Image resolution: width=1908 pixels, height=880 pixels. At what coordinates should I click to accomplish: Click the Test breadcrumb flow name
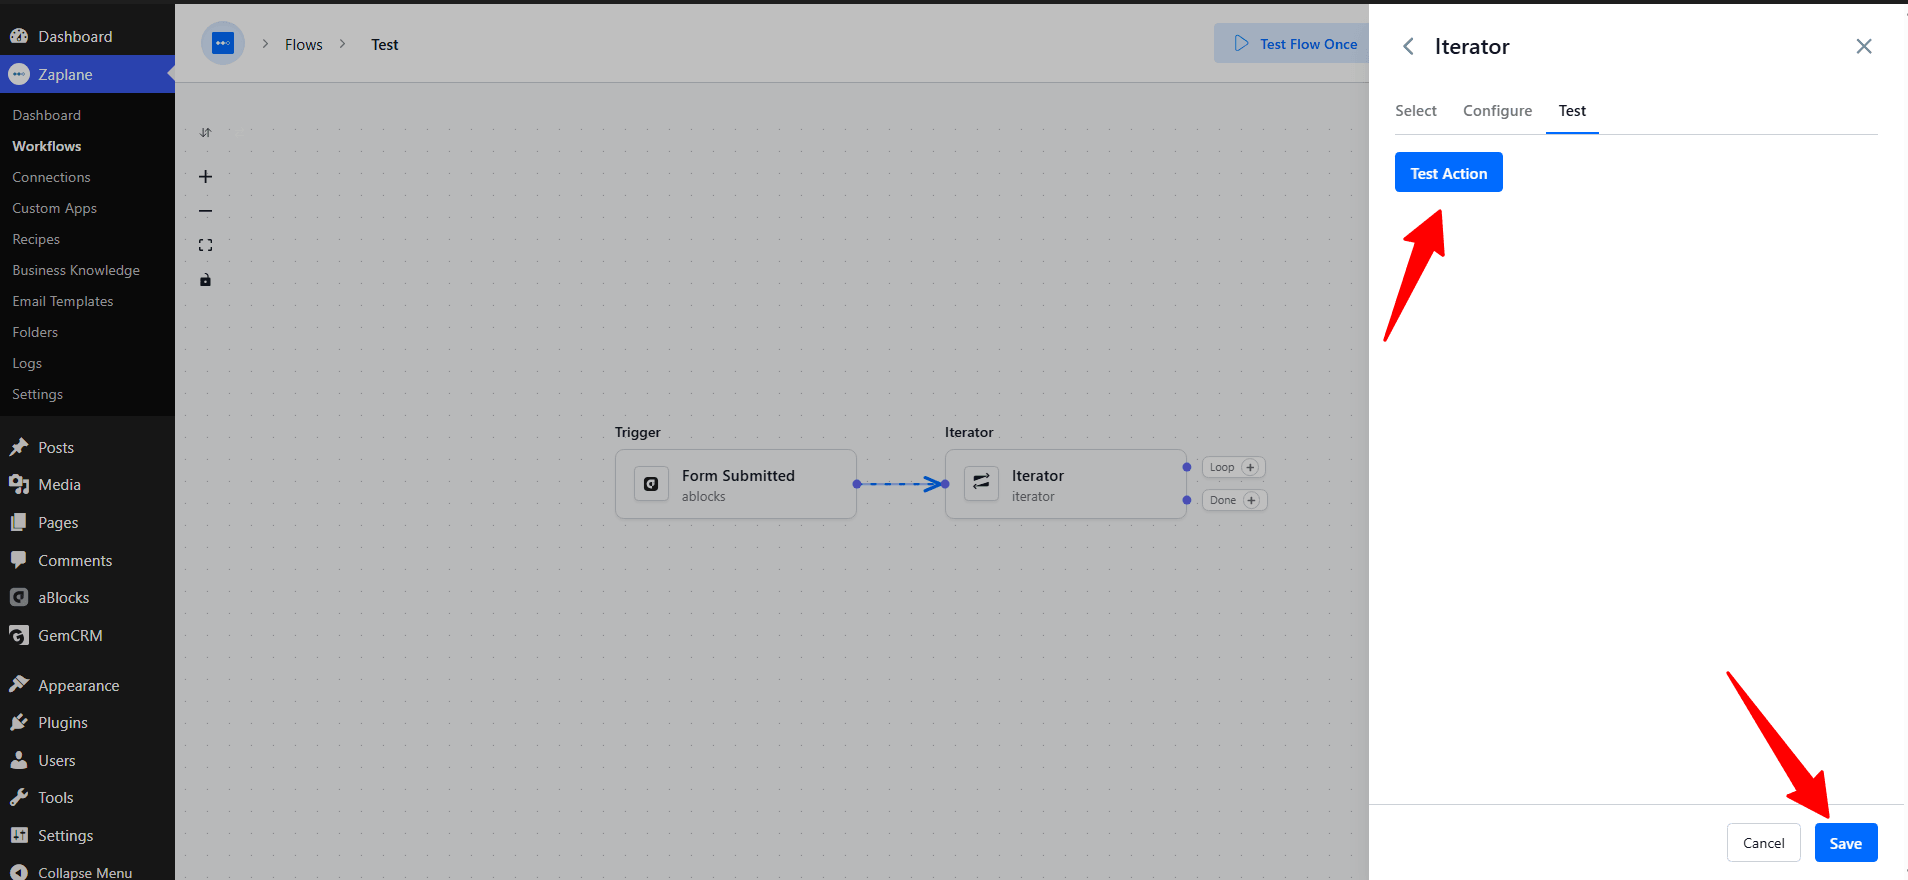pyautogui.click(x=385, y=44)
